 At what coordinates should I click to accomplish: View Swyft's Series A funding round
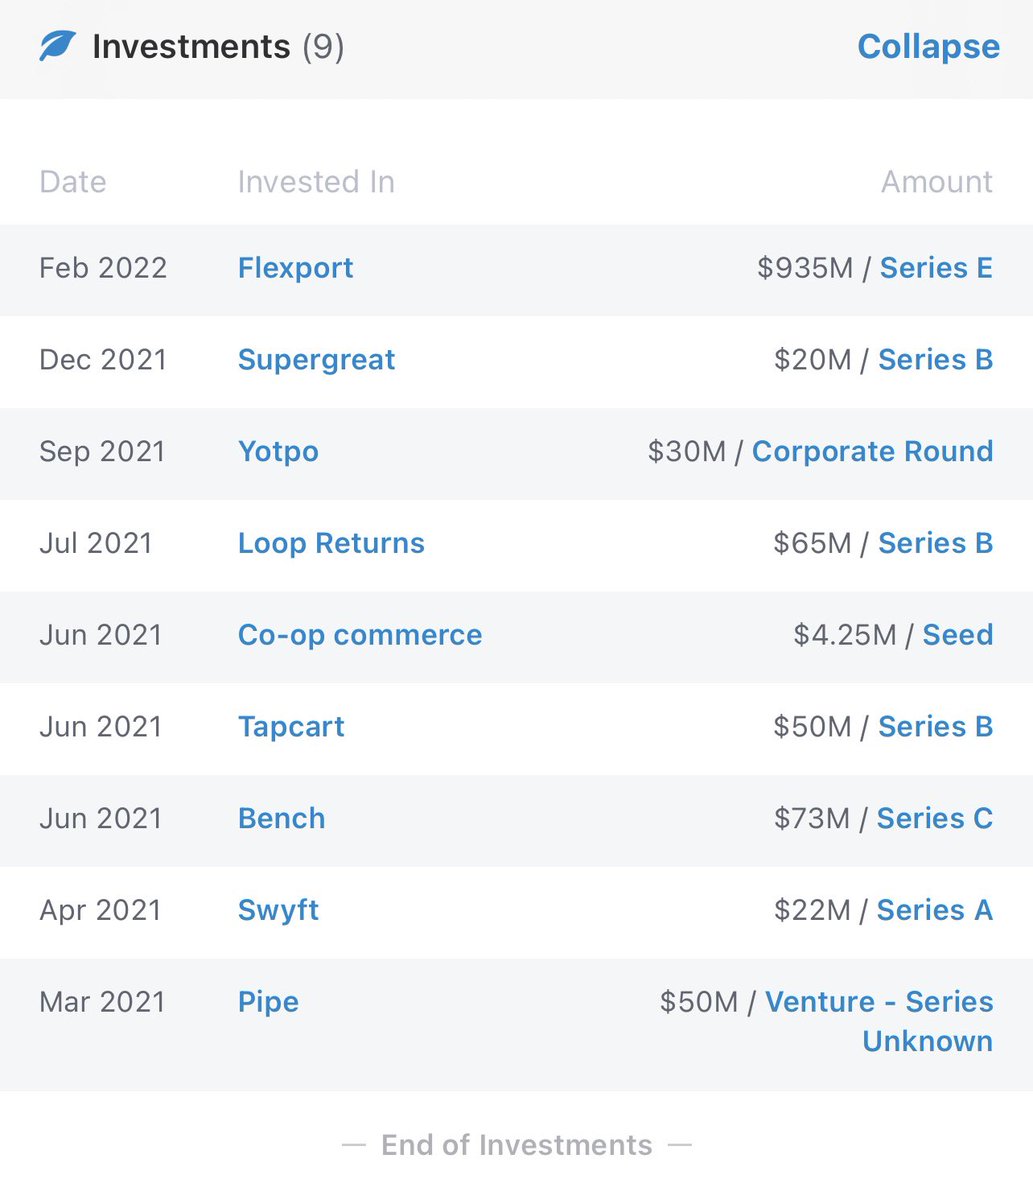pyautogui.click(x=934, y=910)
